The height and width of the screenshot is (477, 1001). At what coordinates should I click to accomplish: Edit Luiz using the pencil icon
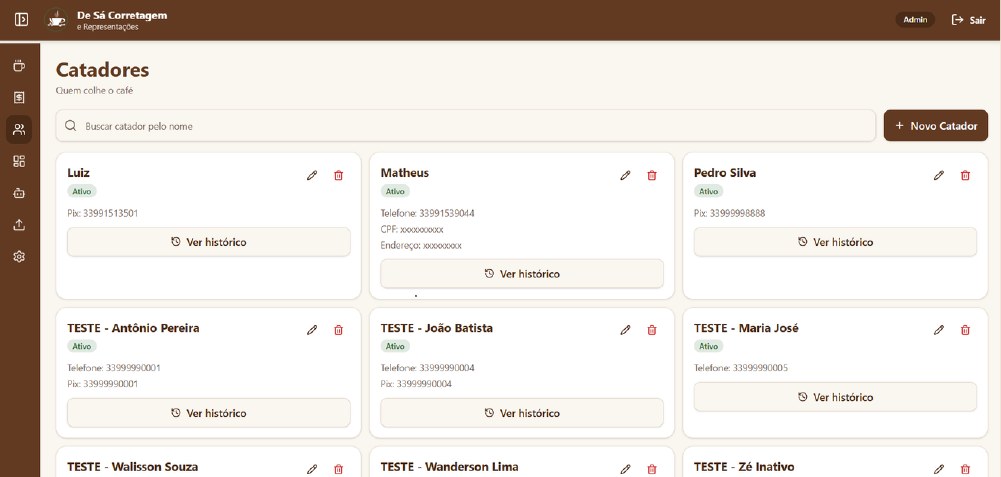[x=312, y=176]
